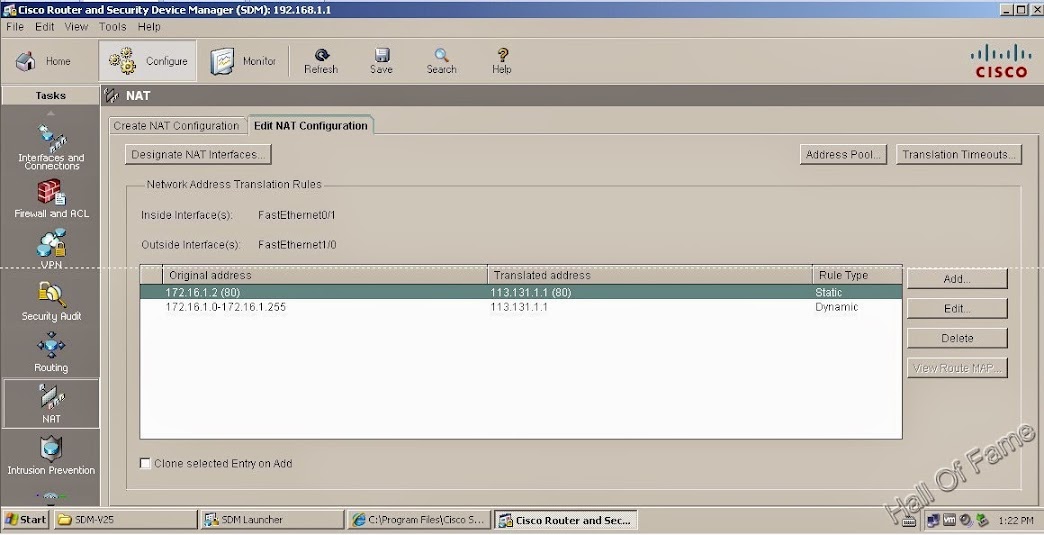Click the volume speaker tray icon
This screenshot has width=1044, height=535.
coord(965,520)
